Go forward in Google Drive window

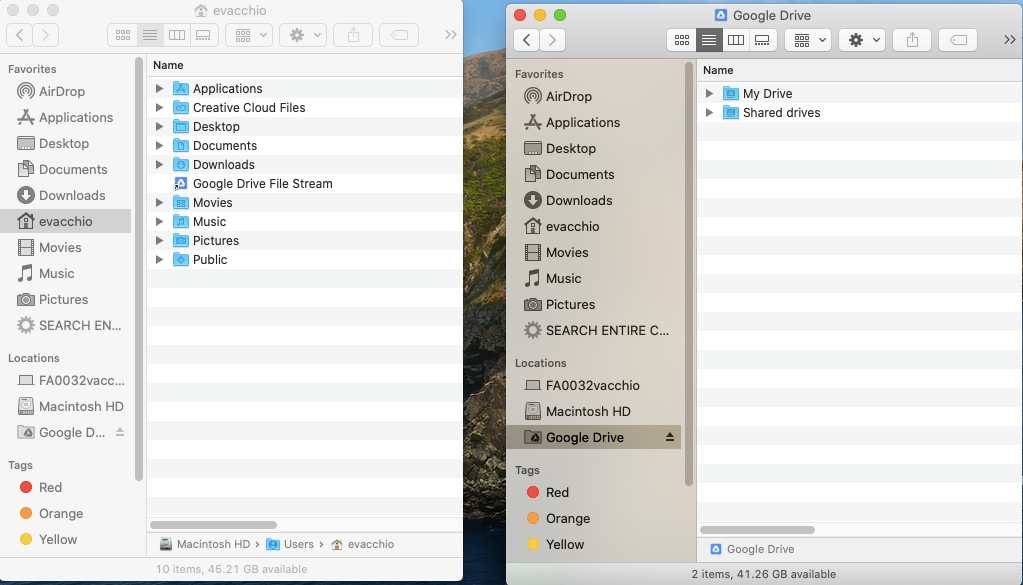[553, 40]
